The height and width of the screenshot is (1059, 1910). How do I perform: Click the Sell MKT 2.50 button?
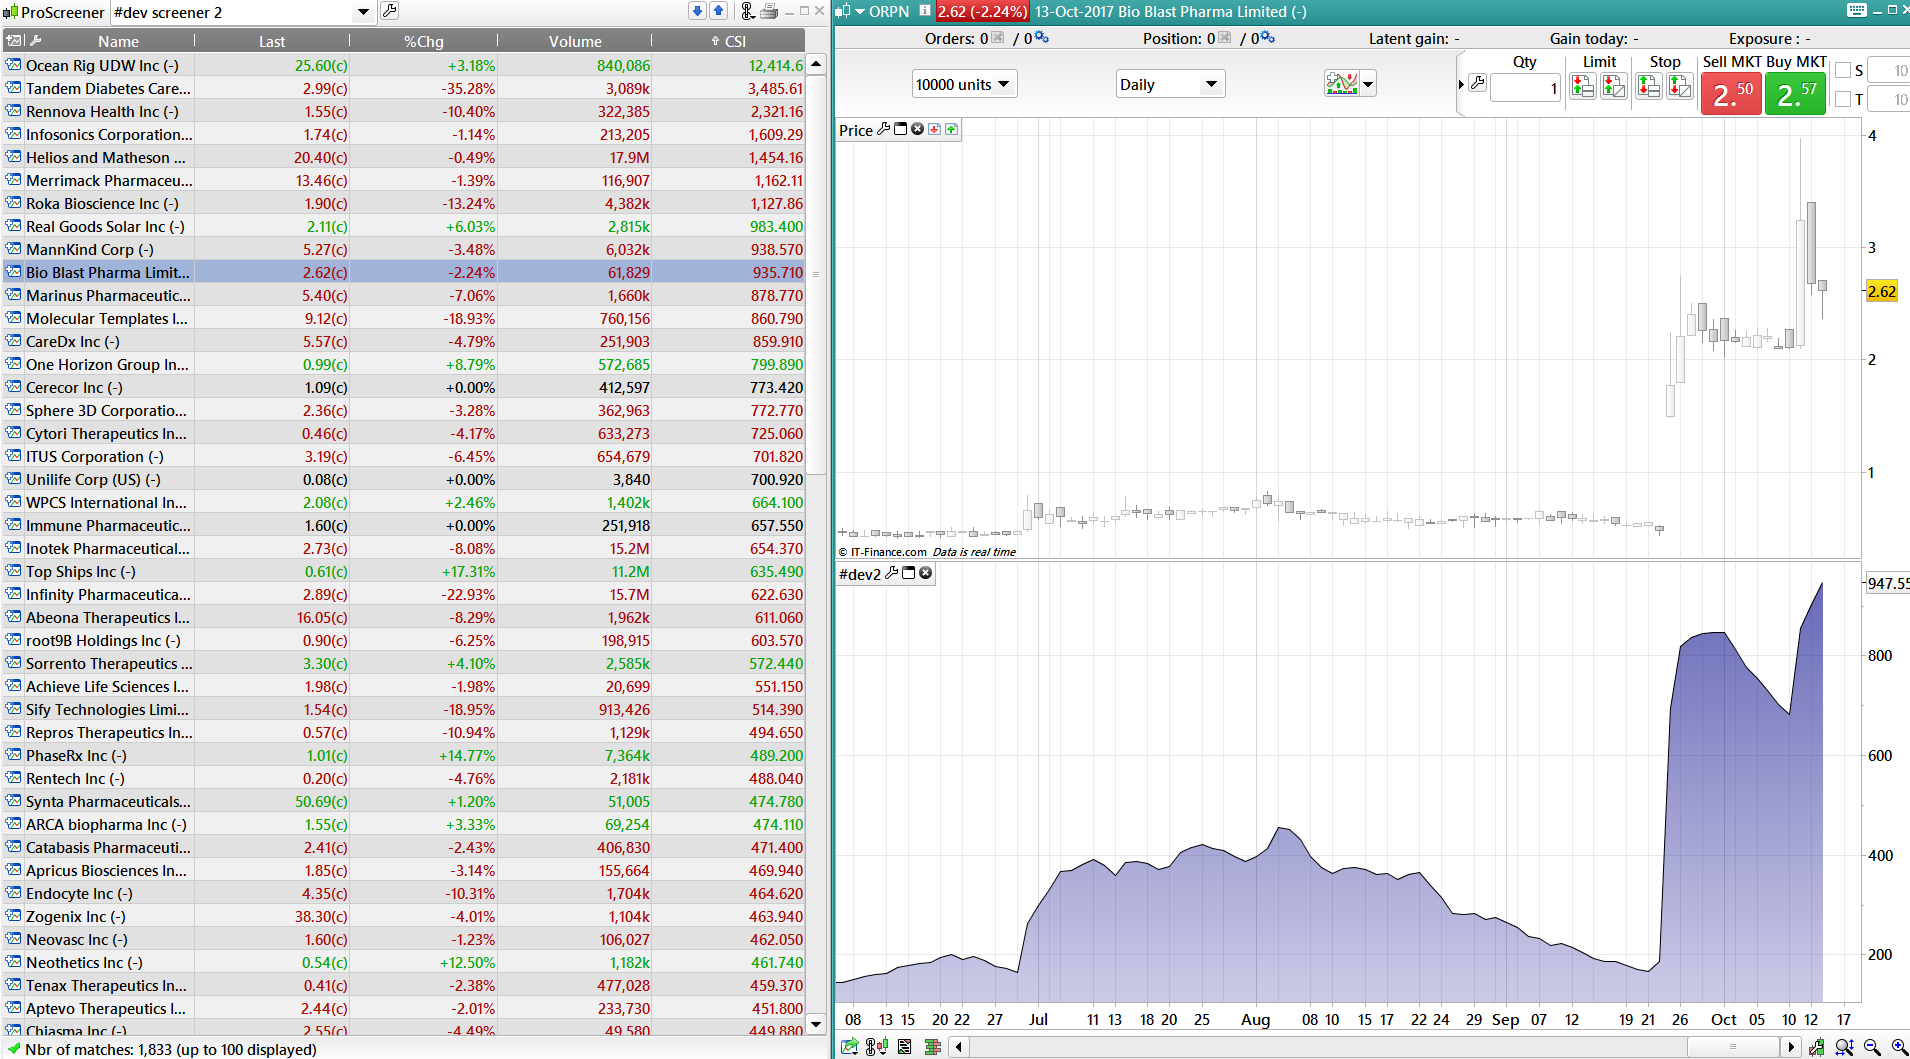1731,94
